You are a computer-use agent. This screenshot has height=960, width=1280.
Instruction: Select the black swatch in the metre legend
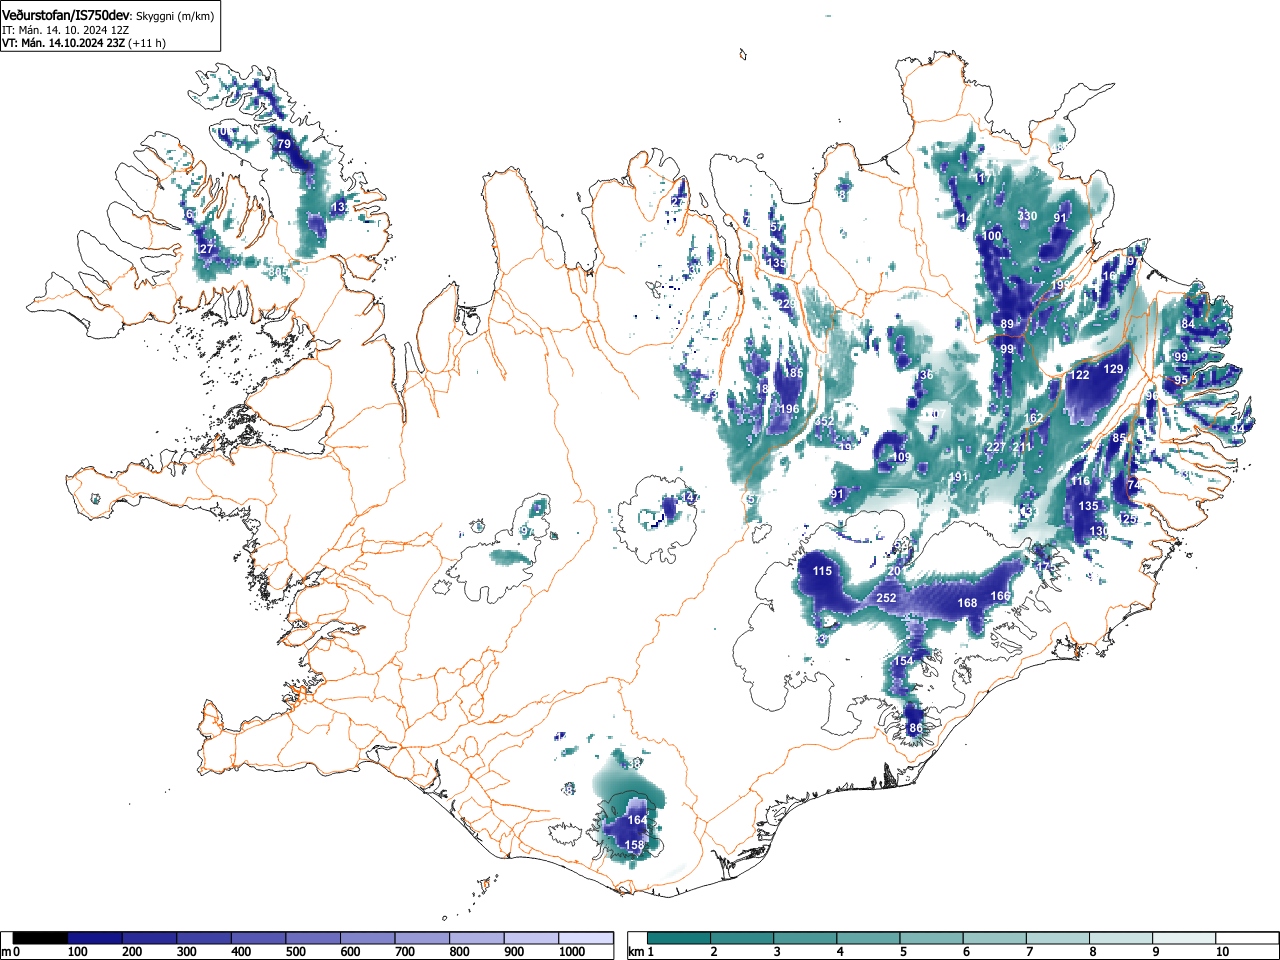click(41, 938)
